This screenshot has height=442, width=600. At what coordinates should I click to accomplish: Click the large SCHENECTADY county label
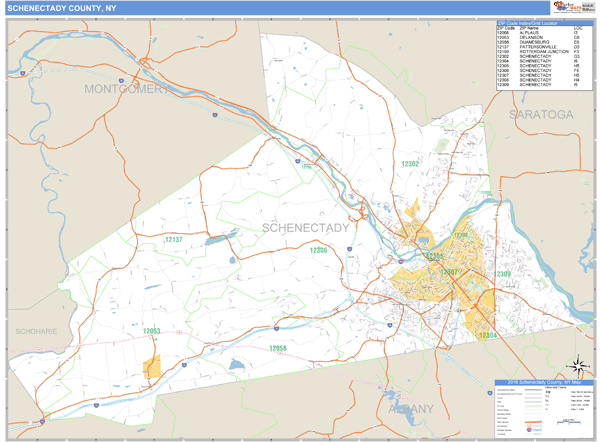(306, 228)
